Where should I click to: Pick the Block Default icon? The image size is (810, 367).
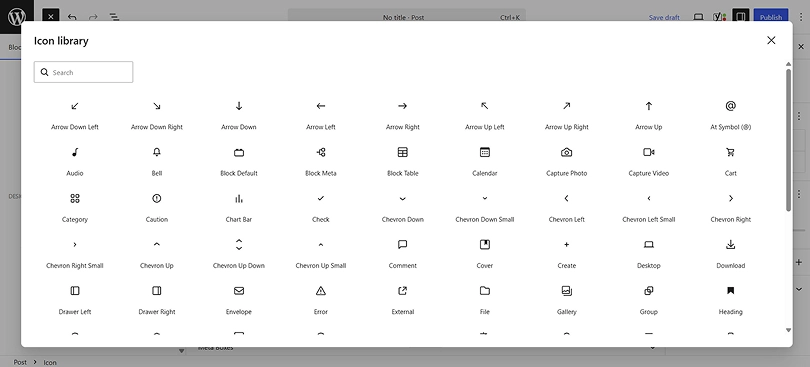239,152
